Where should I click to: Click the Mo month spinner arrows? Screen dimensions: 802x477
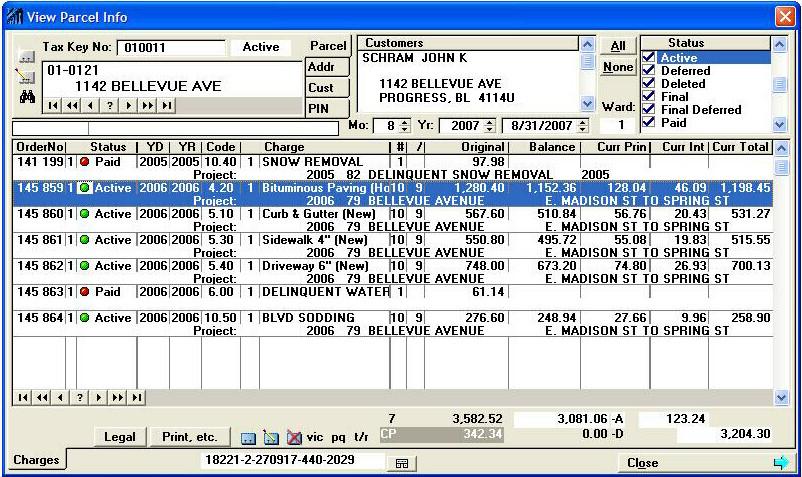404,126
